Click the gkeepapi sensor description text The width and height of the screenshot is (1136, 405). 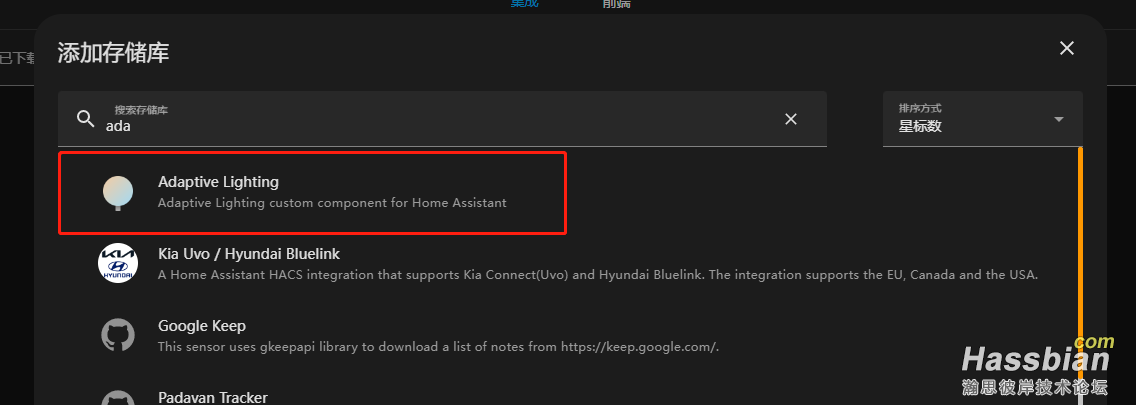[438, 346]
